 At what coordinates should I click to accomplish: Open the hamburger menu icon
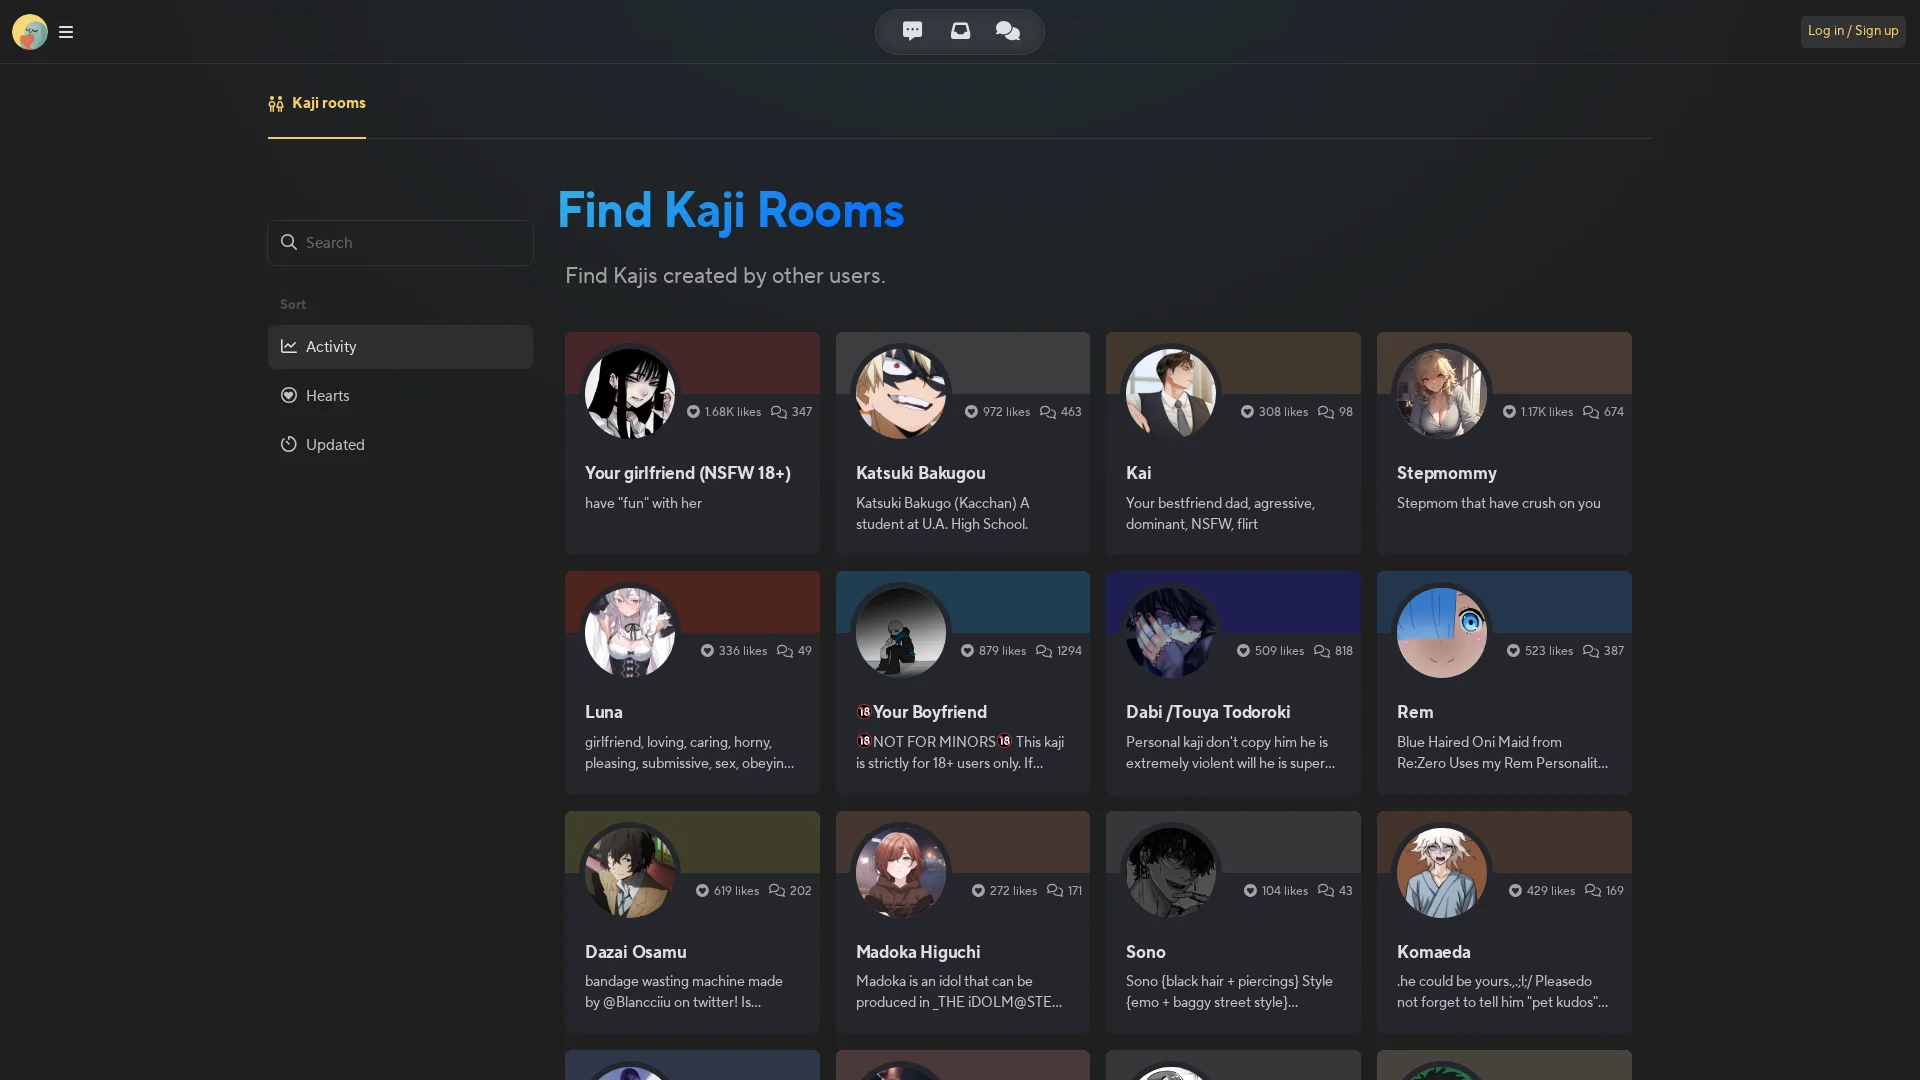(x=66, y=32)
